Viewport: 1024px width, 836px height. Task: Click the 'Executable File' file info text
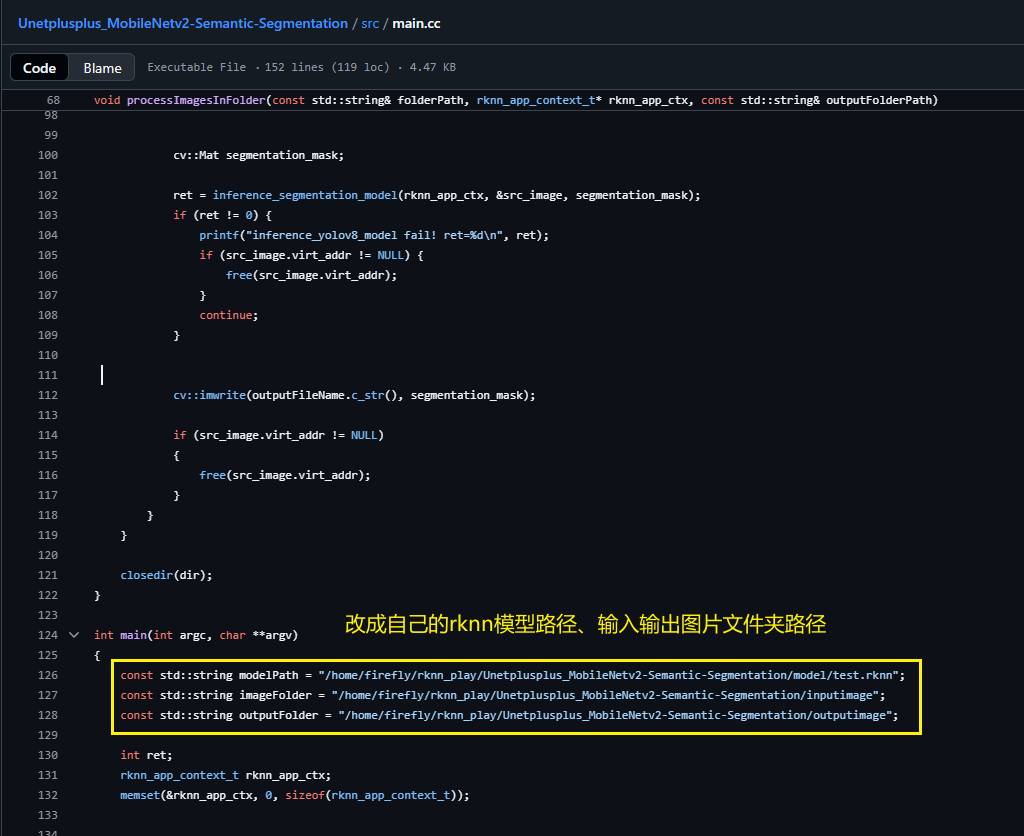[x=197, y=67]
